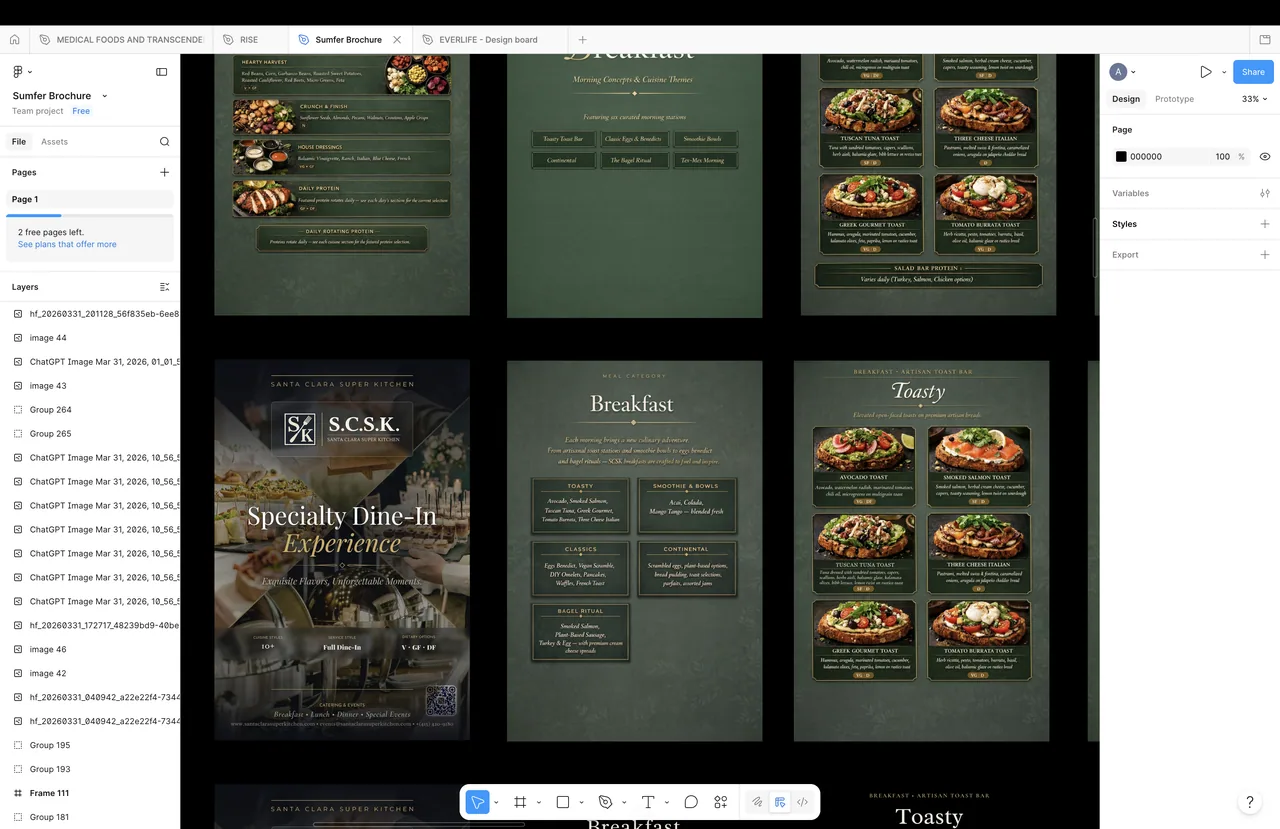Search layers with the magnifier icon
This screenshot has height=829, width=1280.
[x=165, y=142]
